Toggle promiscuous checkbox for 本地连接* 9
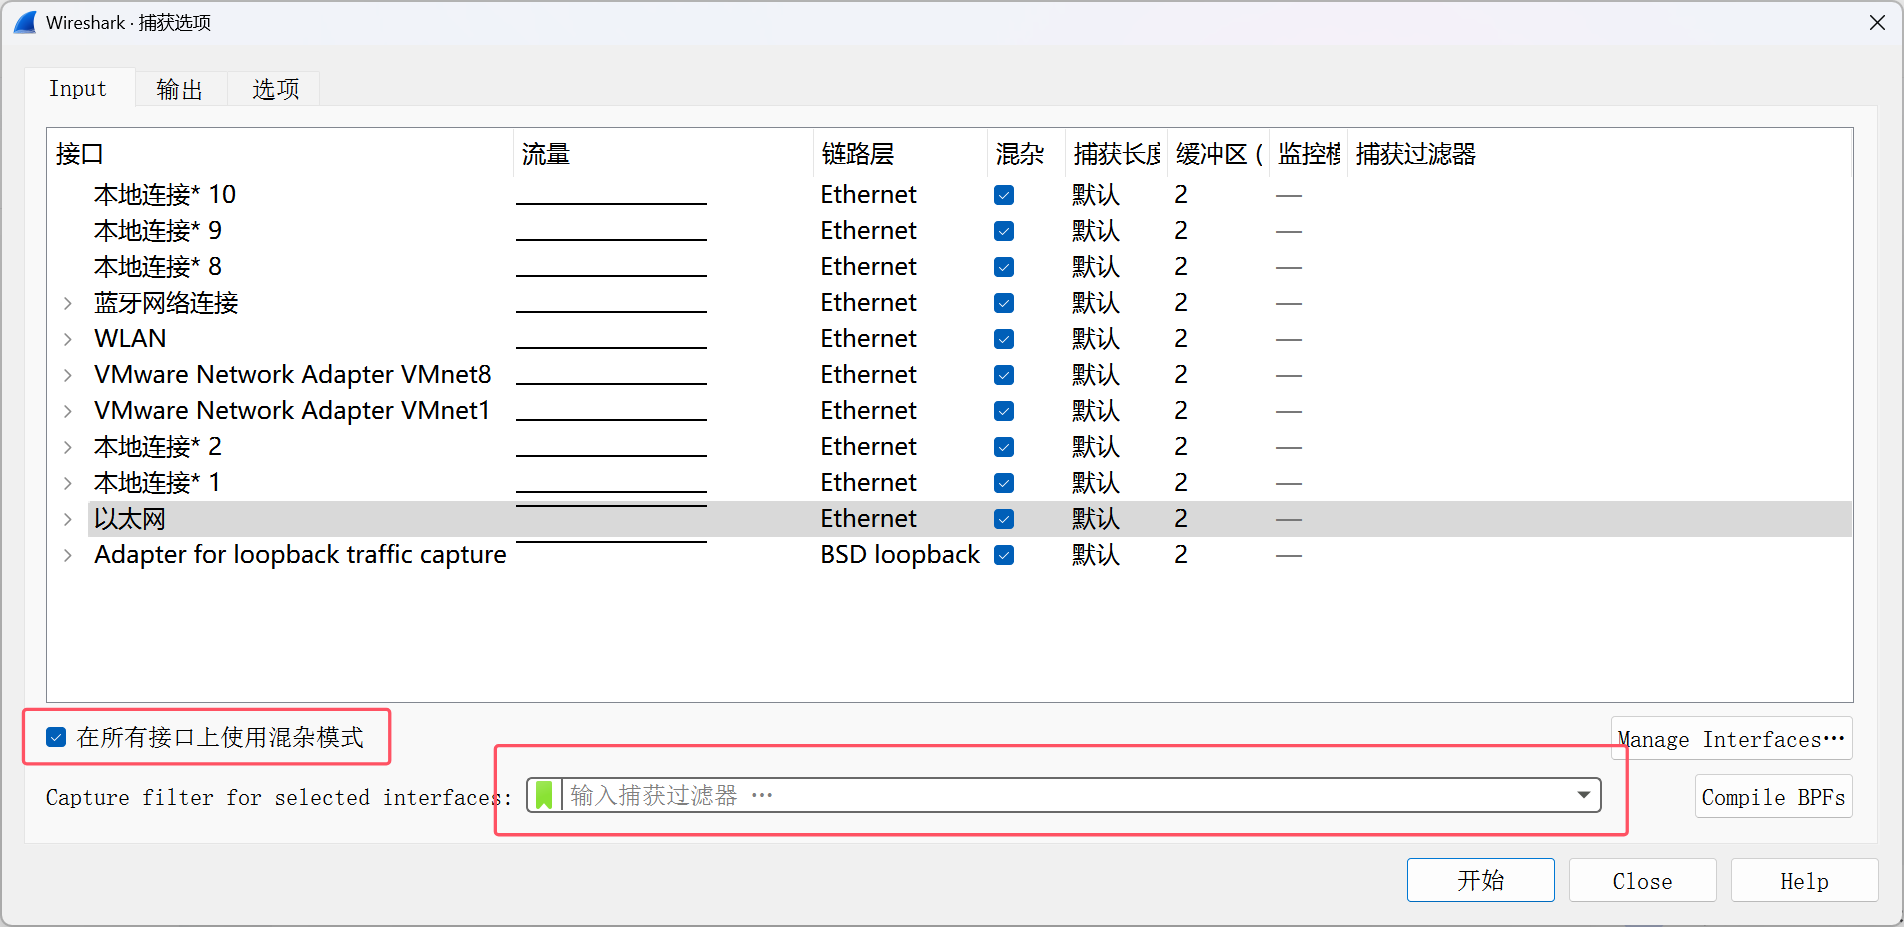The height and width of the screenshot is (927, 1904). tap(1004, 231)
